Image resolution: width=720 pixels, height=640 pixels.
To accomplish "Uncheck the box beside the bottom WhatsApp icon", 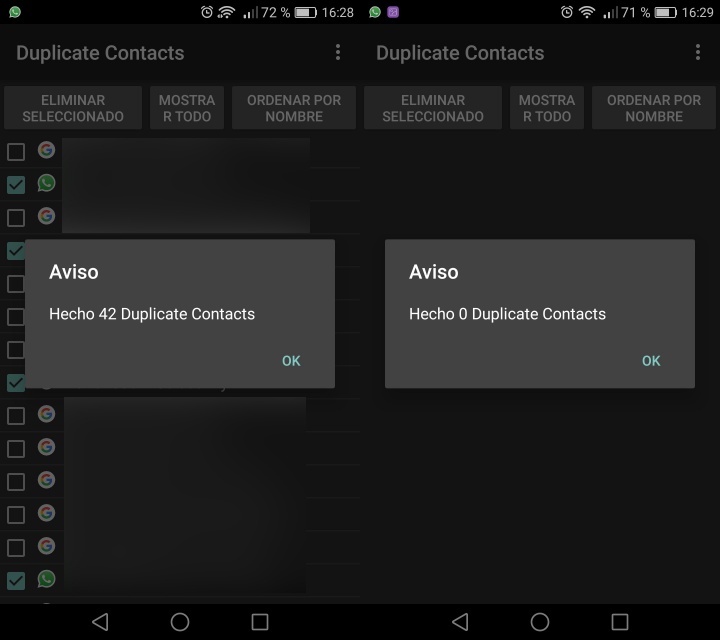I will (16, 580).
